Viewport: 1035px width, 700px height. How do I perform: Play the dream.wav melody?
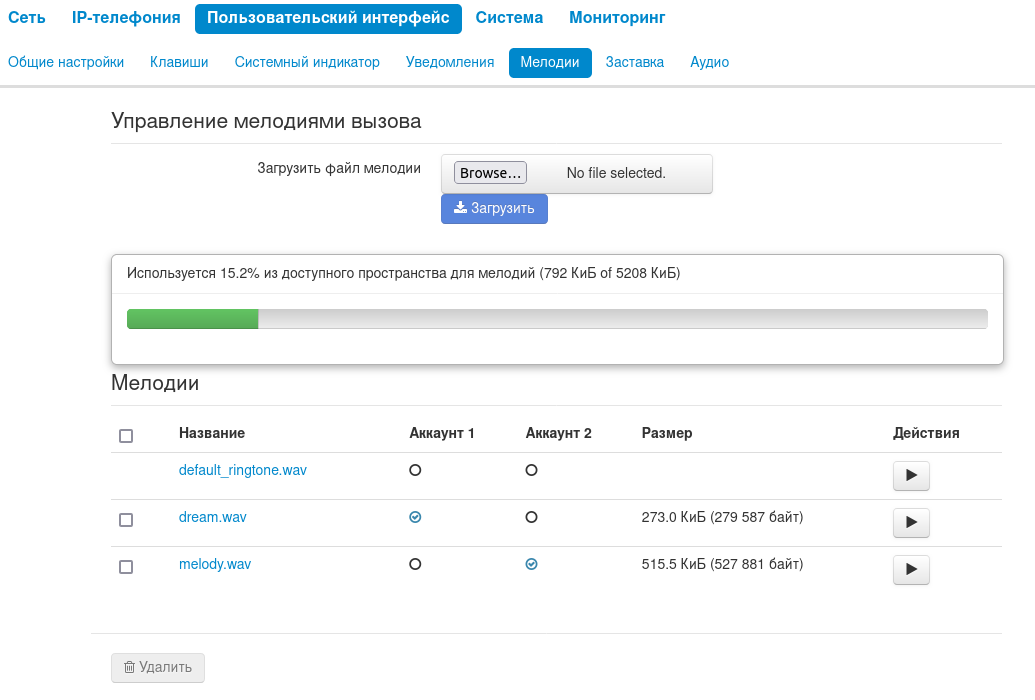[x=911, y=523]
